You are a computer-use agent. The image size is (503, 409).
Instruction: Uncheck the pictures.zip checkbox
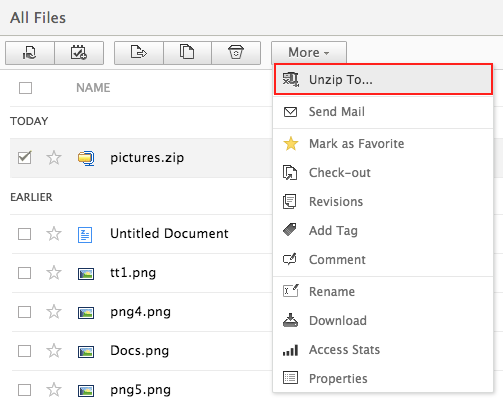[25, 157]
